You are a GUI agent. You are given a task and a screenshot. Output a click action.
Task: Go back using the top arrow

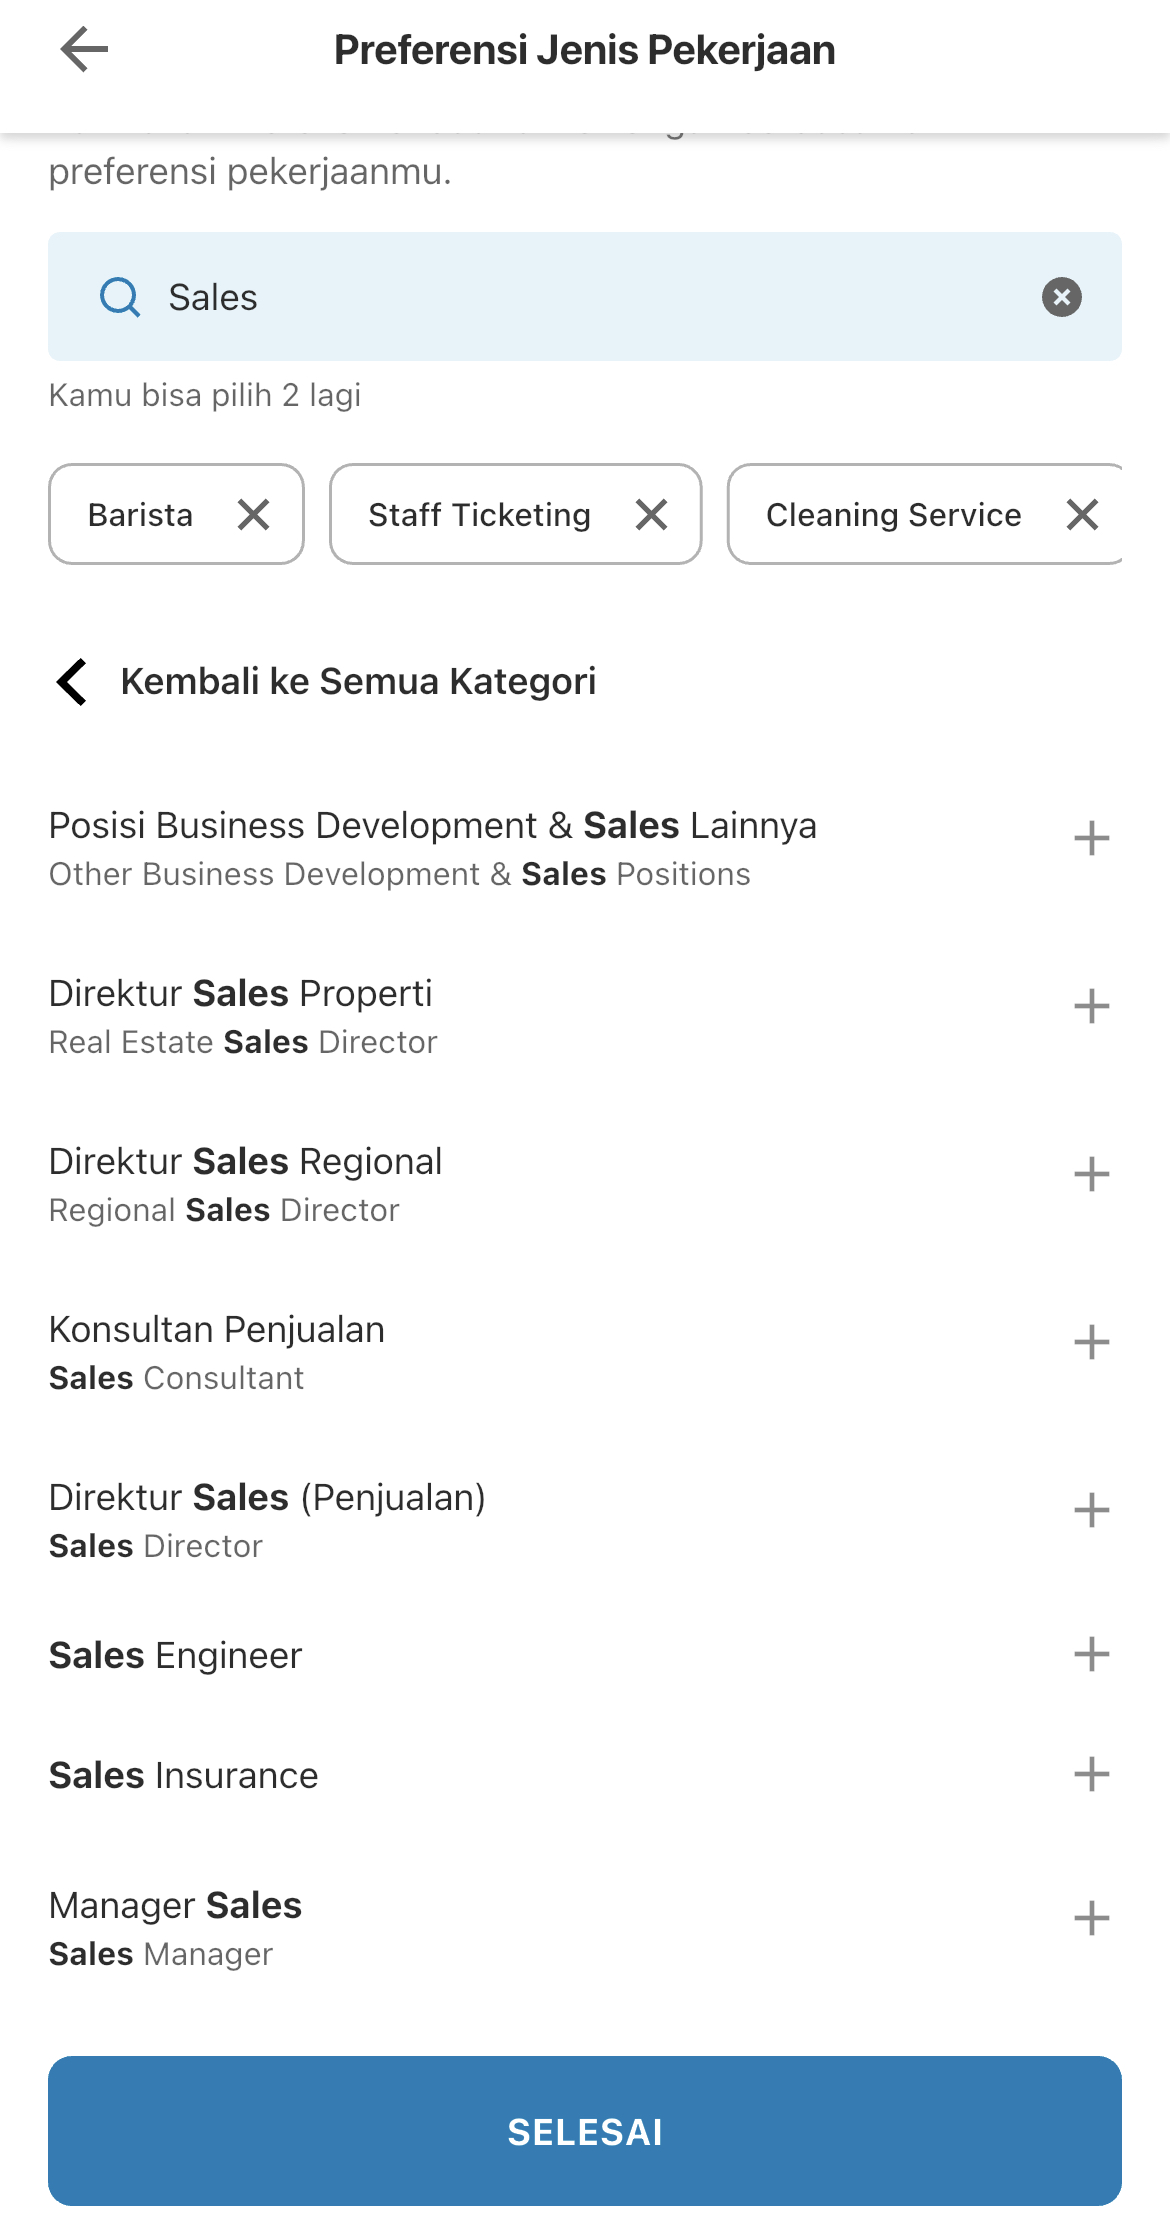coord(84,50)
